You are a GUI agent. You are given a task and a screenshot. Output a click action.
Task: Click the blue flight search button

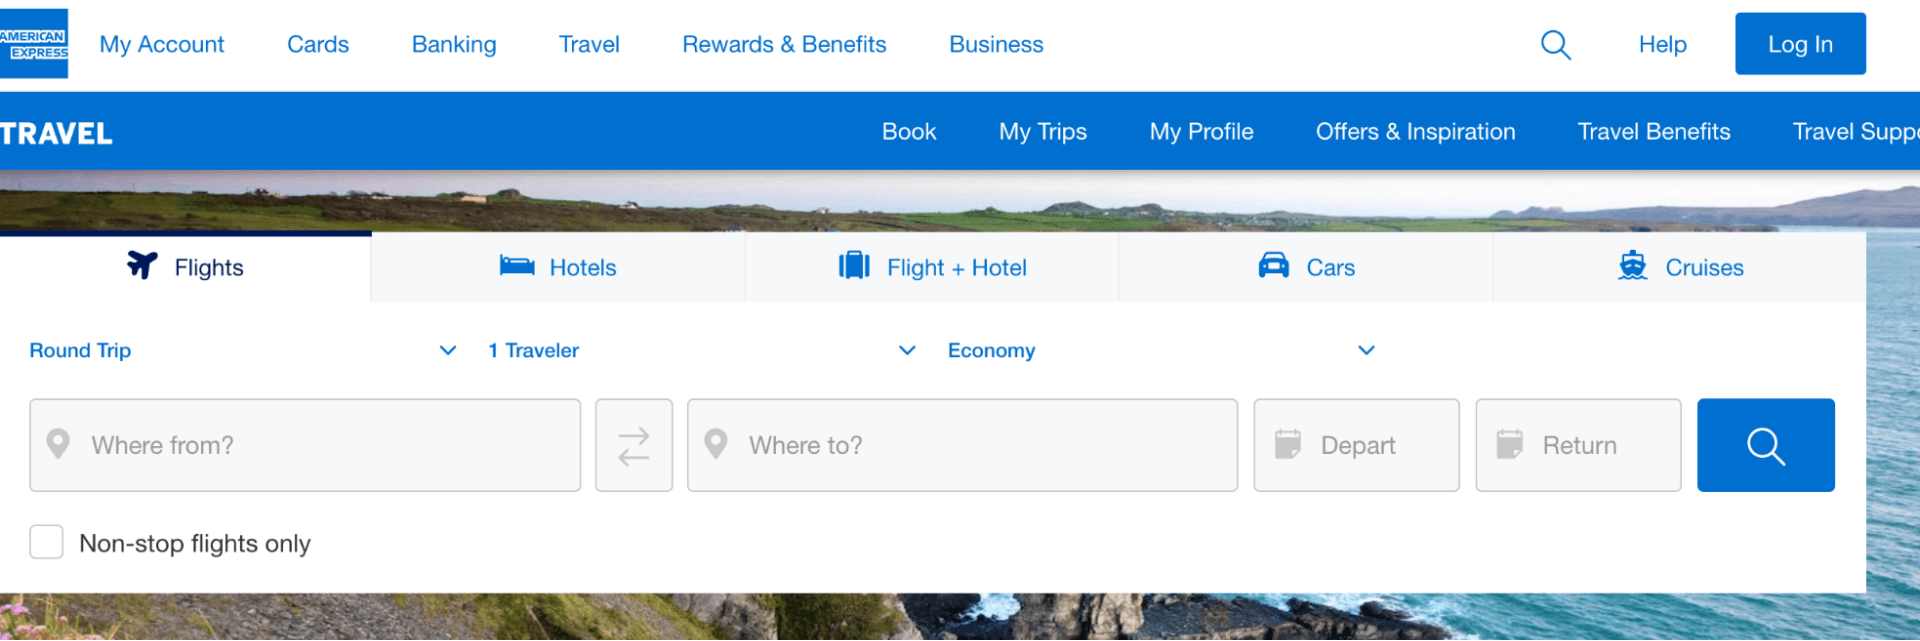click(1765, 445)
